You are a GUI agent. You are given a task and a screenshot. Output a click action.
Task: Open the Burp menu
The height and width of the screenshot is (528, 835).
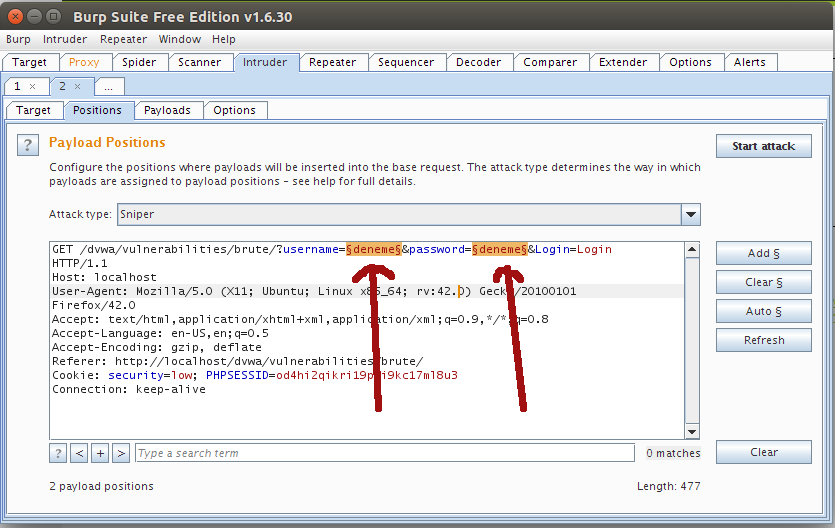click(18, 39)
